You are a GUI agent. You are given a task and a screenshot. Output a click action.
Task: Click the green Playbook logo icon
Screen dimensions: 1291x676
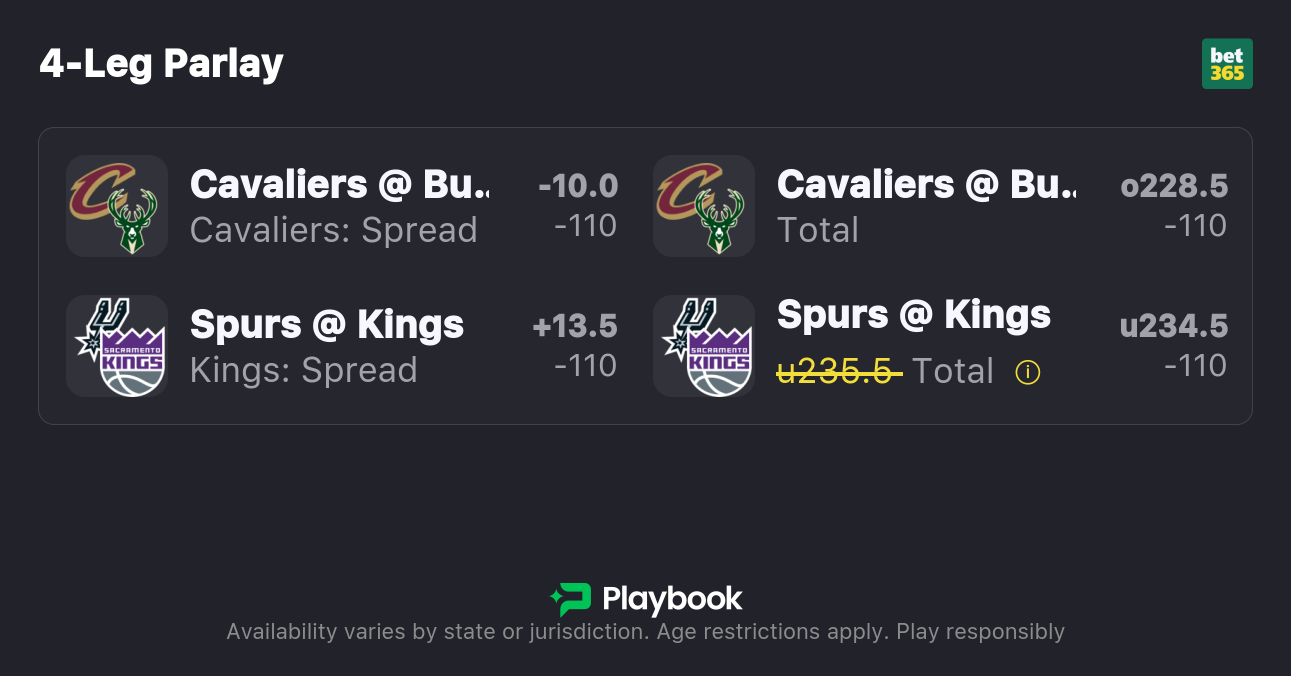[x=571, y=599]
